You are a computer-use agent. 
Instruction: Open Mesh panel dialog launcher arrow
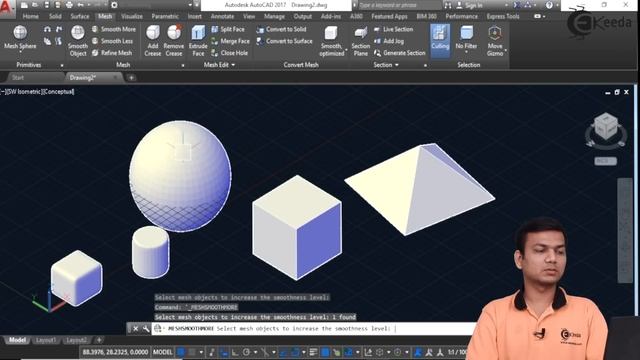click(182, 65)
